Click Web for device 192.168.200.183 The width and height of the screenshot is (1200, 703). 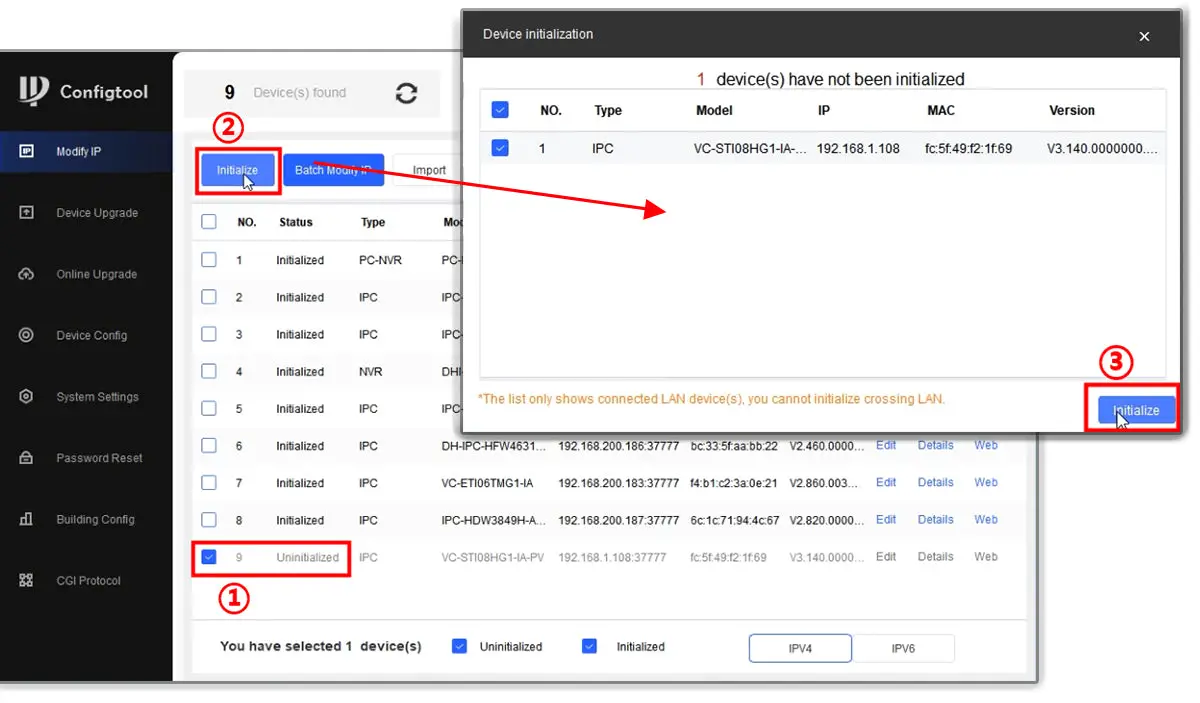986,482
